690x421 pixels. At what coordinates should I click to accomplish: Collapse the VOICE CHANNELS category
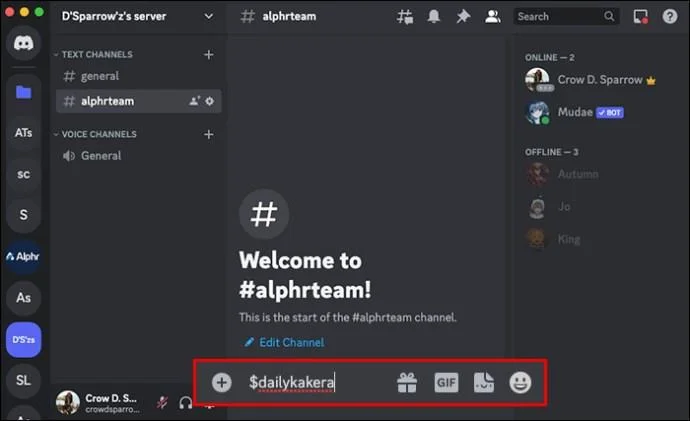coord(98,134)
